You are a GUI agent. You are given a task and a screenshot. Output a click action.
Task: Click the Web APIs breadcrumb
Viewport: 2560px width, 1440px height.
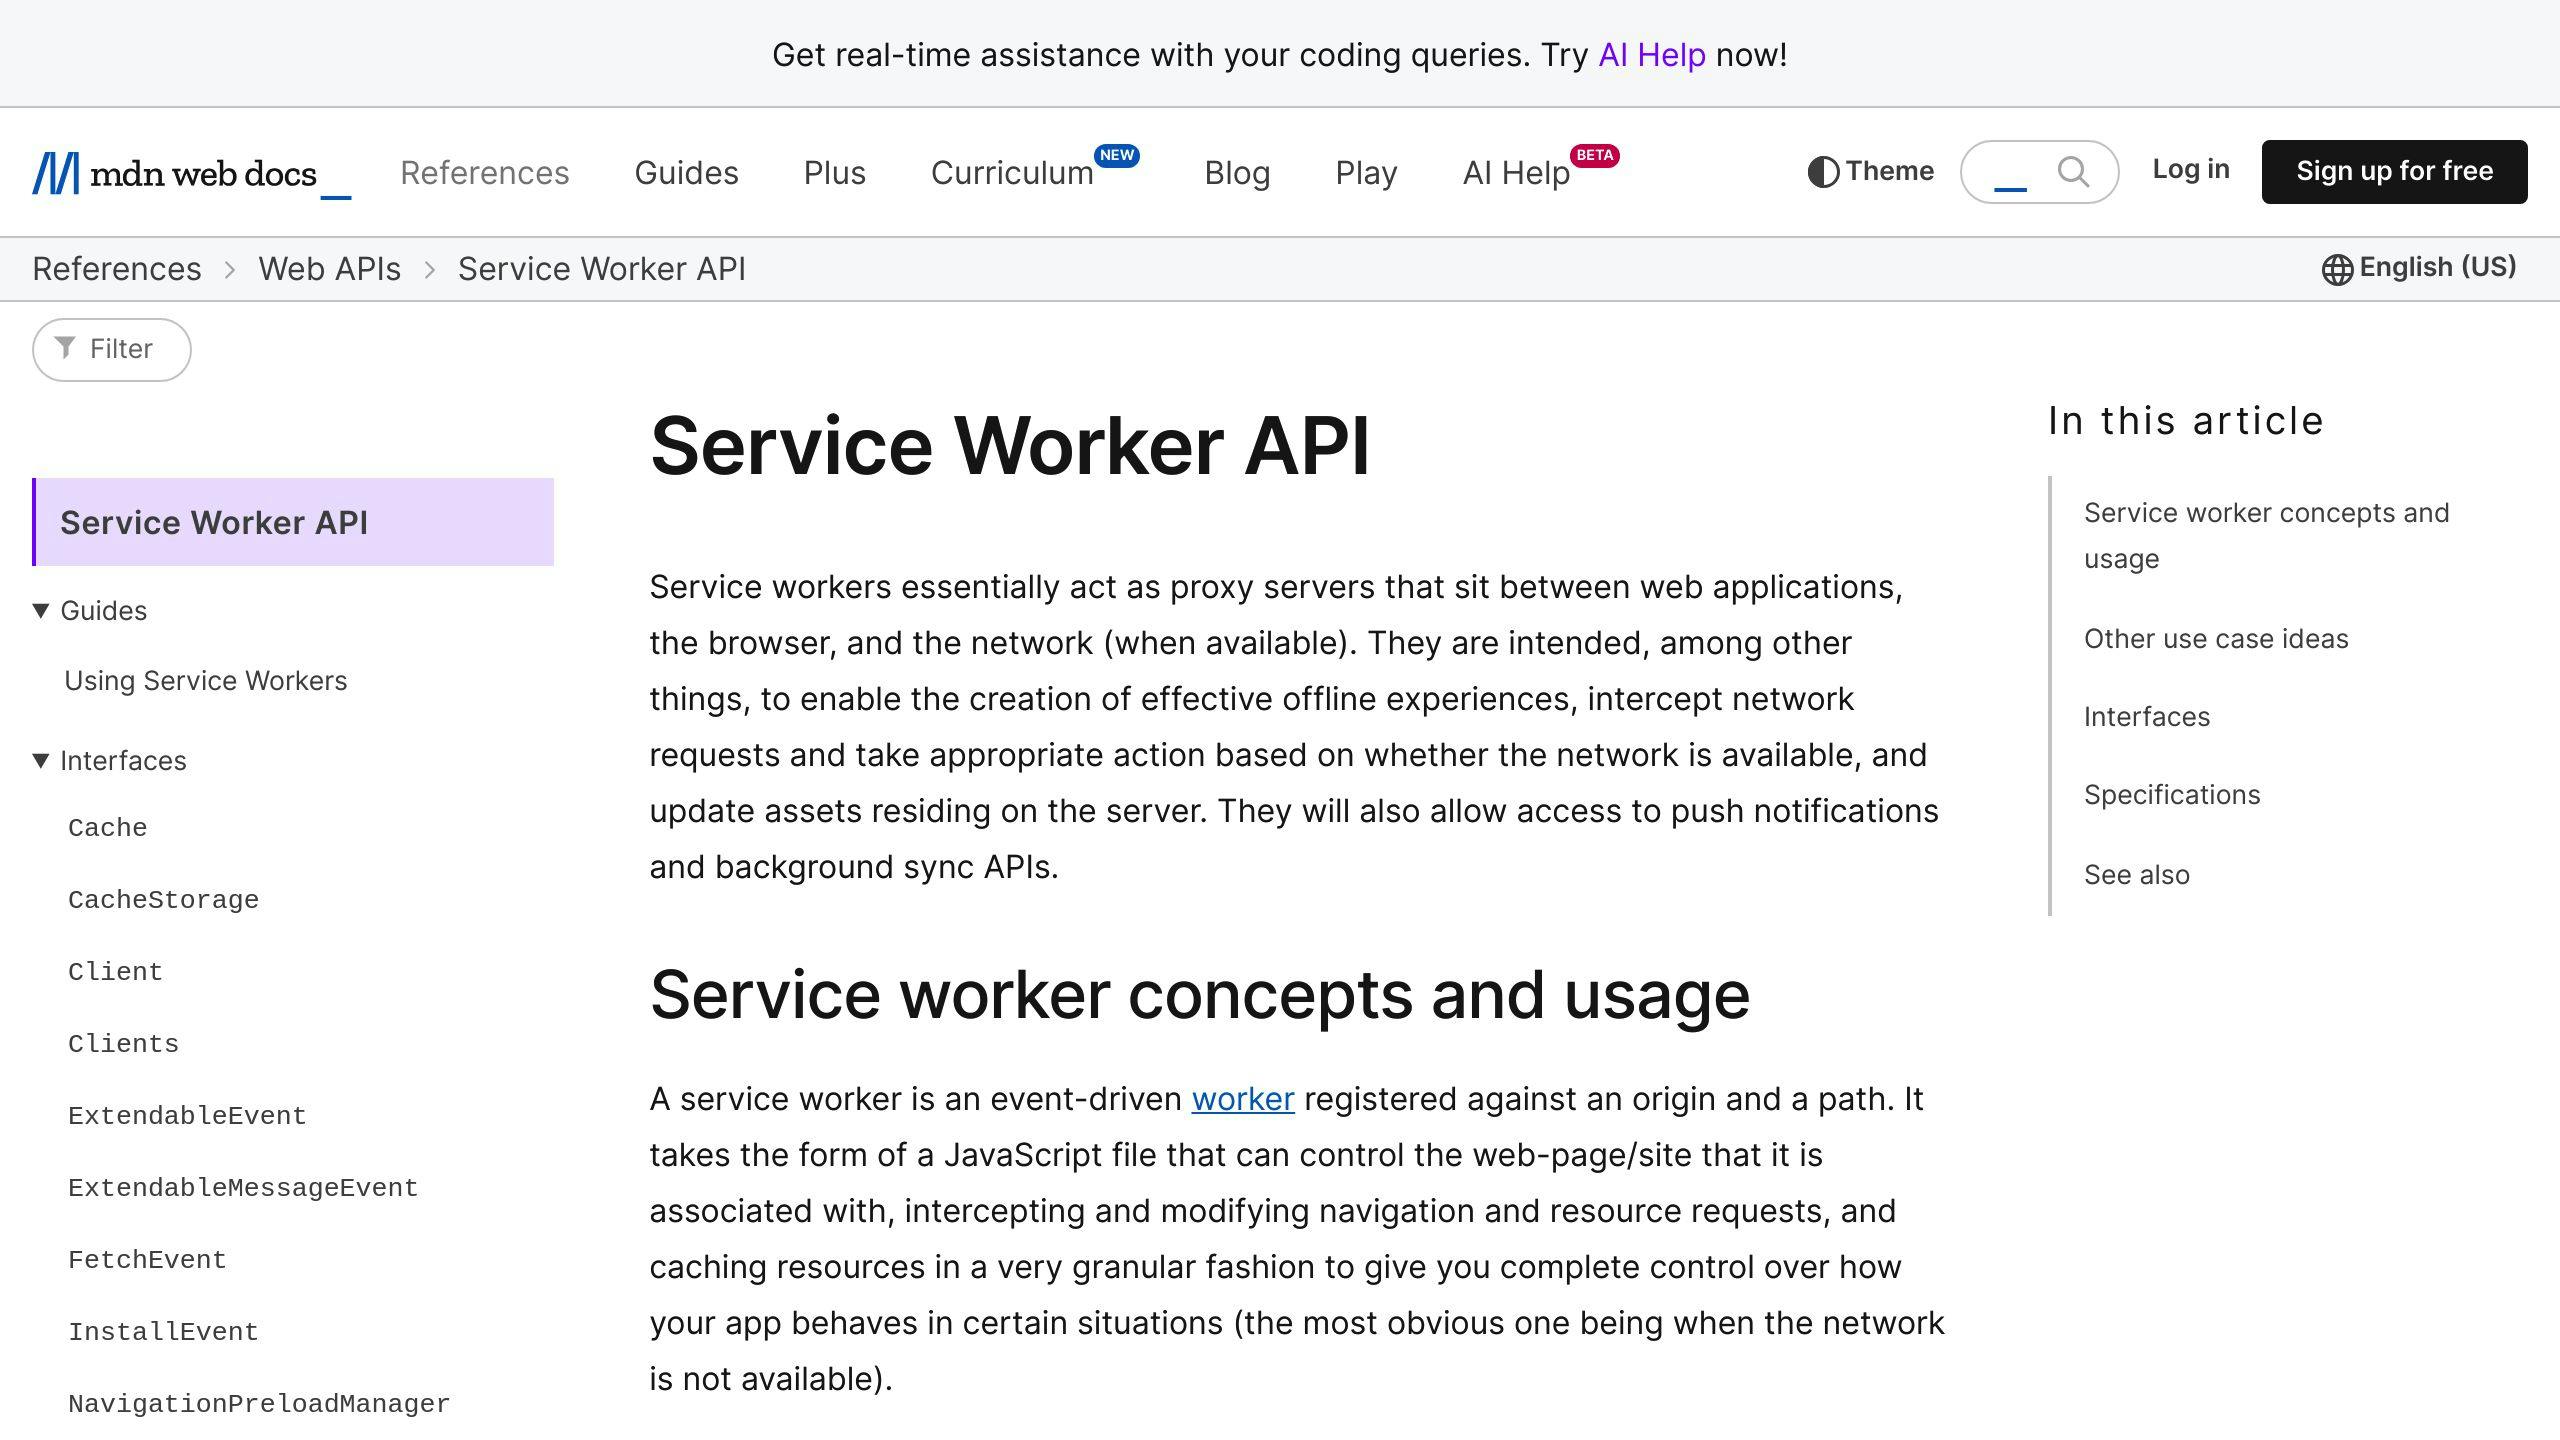329,268
